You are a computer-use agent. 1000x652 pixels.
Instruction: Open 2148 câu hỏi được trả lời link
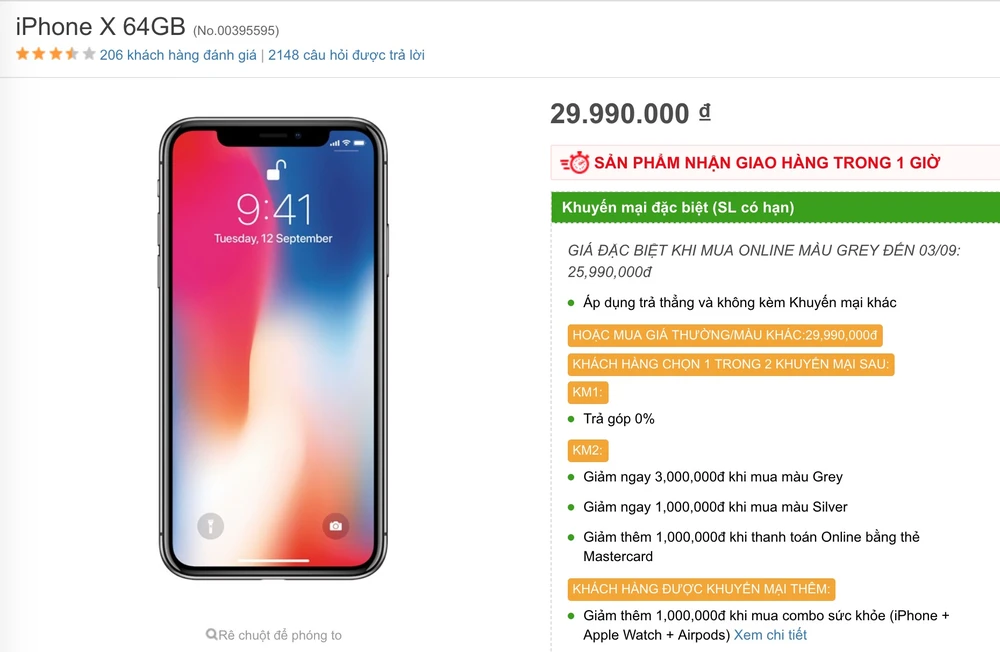pos(346,55)
